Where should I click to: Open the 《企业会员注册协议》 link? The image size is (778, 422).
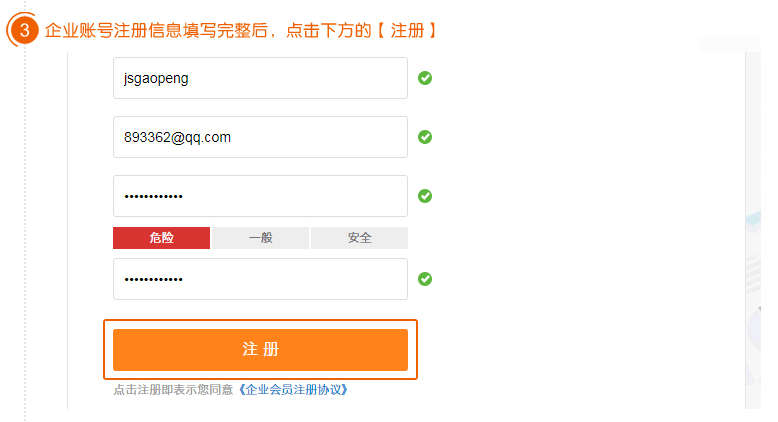pyautogui.click(x=293, y=390)
